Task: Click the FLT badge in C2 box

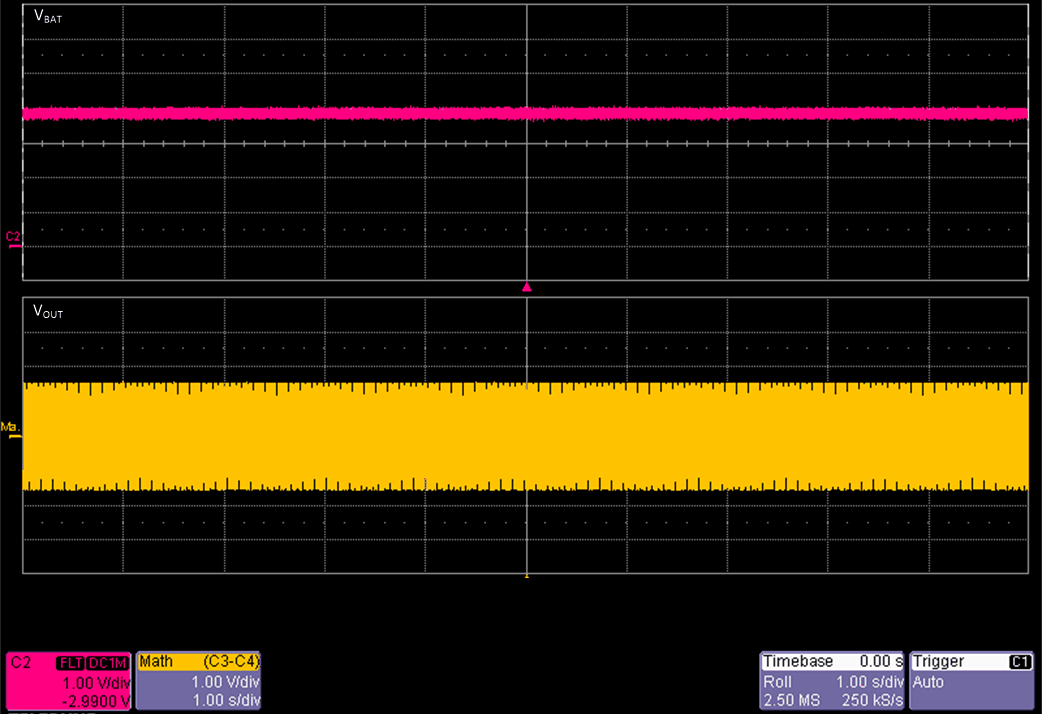Action: pos(70,662)
